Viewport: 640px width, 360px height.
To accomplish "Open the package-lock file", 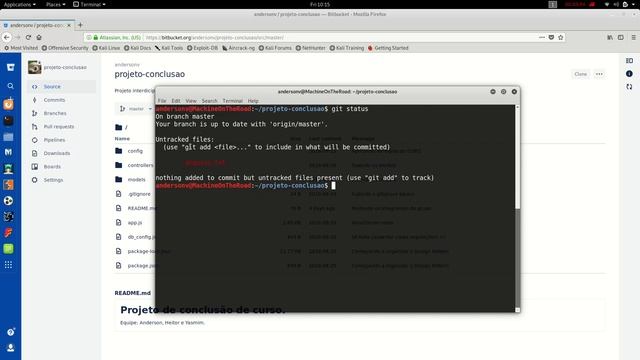I will pos(141,251).
